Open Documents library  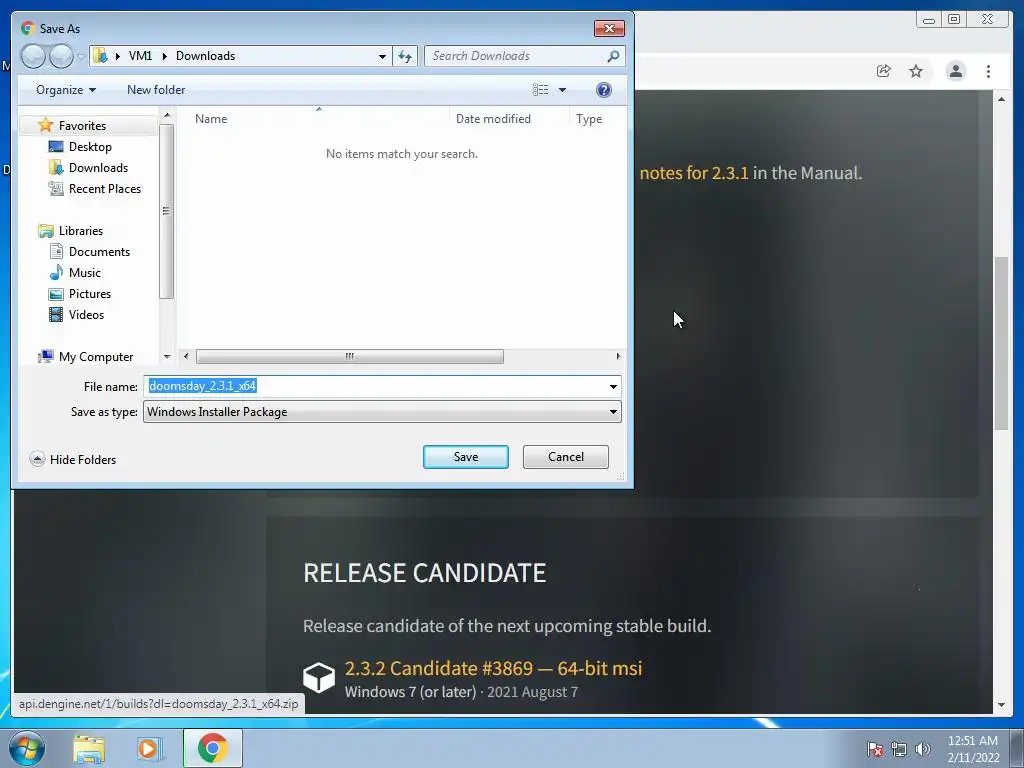99,251
